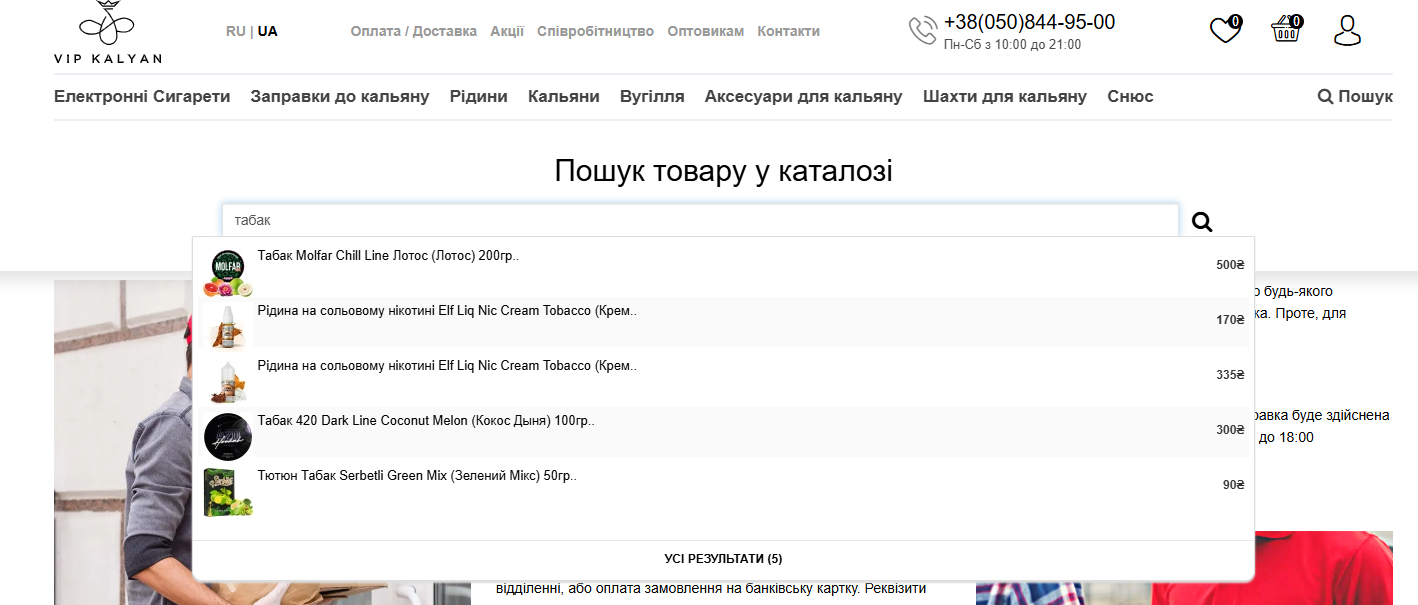Open Аксесуари для кальяну category
The image size is (1418, 605).
coord(804,96)
